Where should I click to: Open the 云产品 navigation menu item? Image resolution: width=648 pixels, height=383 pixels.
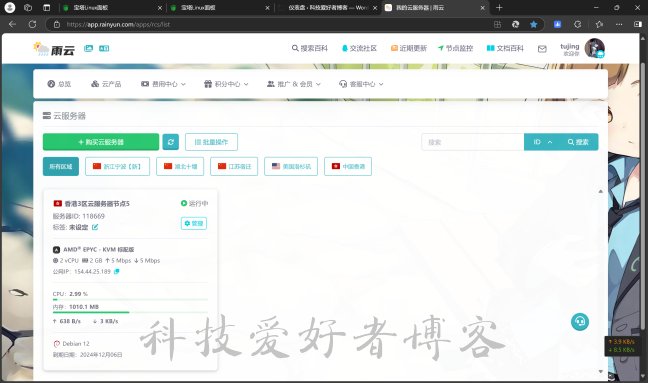tap(106, 84)
